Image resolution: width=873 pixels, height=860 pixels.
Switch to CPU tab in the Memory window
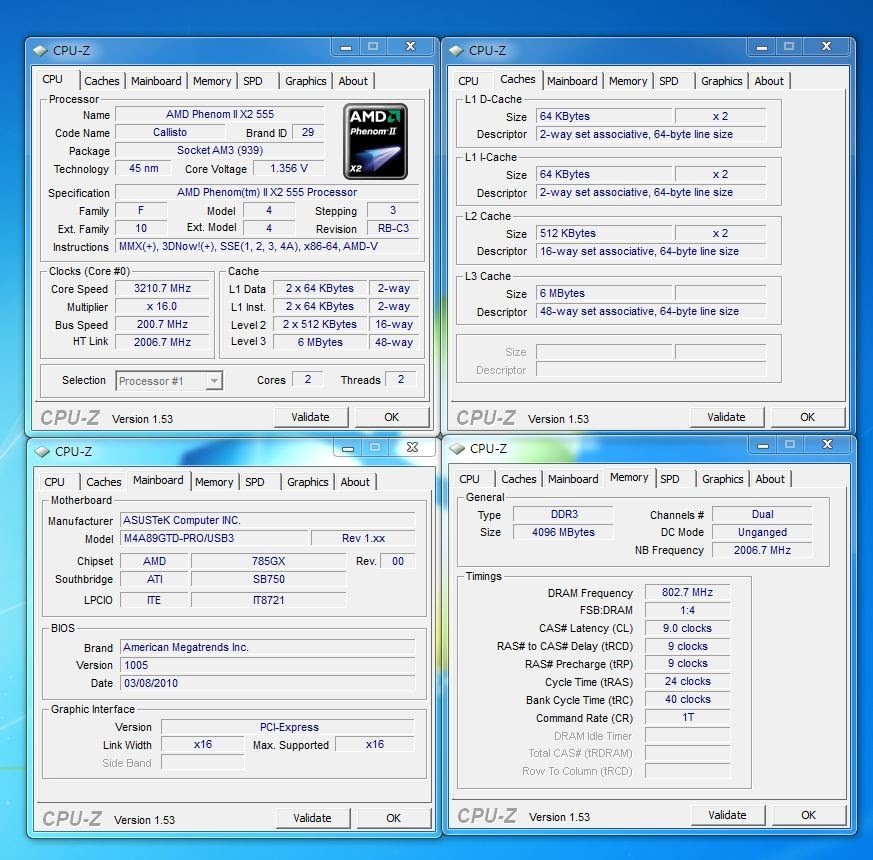click(x=469, y=479)
